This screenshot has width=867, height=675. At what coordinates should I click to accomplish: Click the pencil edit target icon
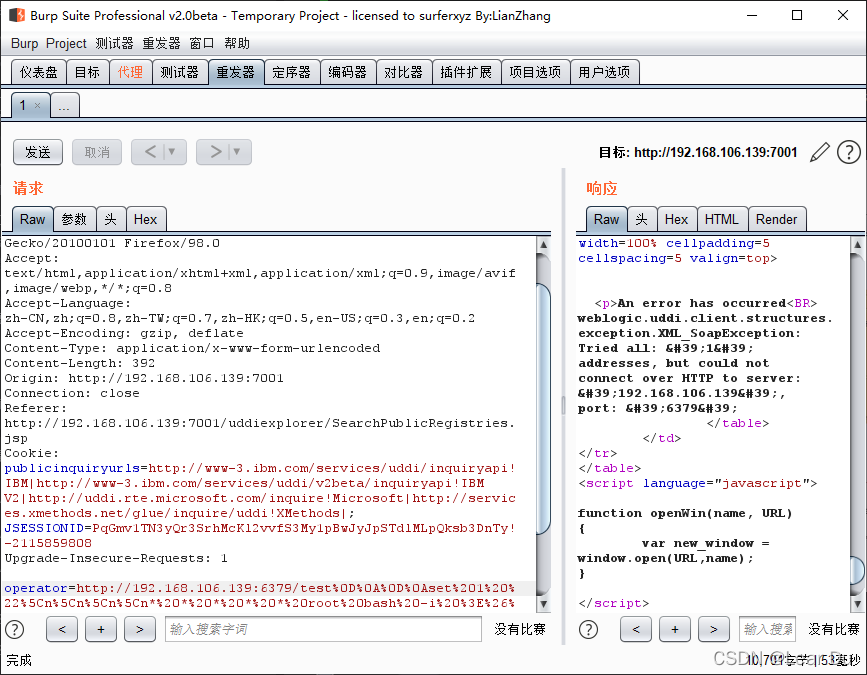(x=819, y=152)
